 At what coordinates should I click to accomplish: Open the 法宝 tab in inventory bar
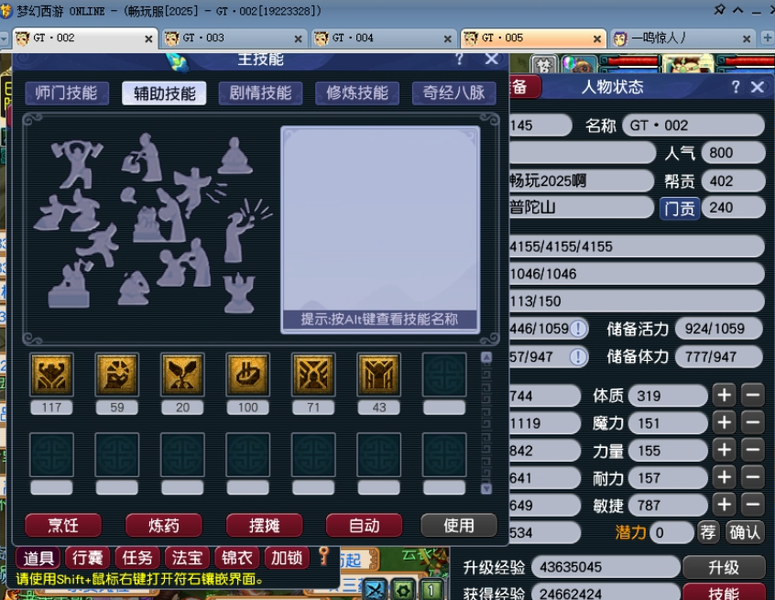click(187, 557)
